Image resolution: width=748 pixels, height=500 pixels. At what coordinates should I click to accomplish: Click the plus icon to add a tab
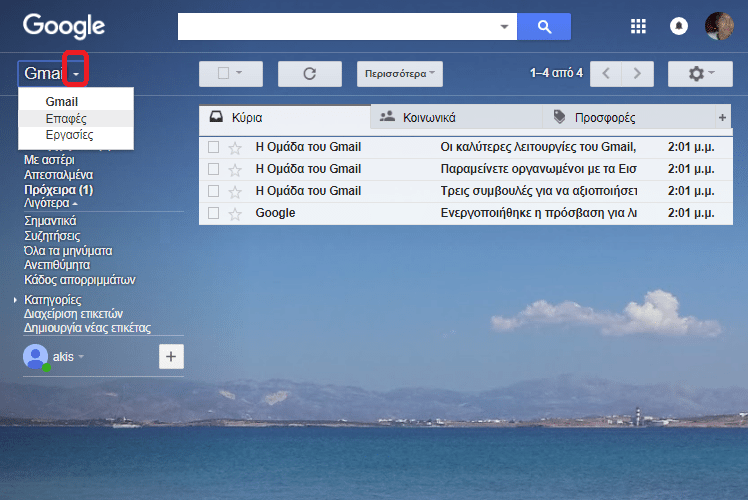click(x=722, y=117)
